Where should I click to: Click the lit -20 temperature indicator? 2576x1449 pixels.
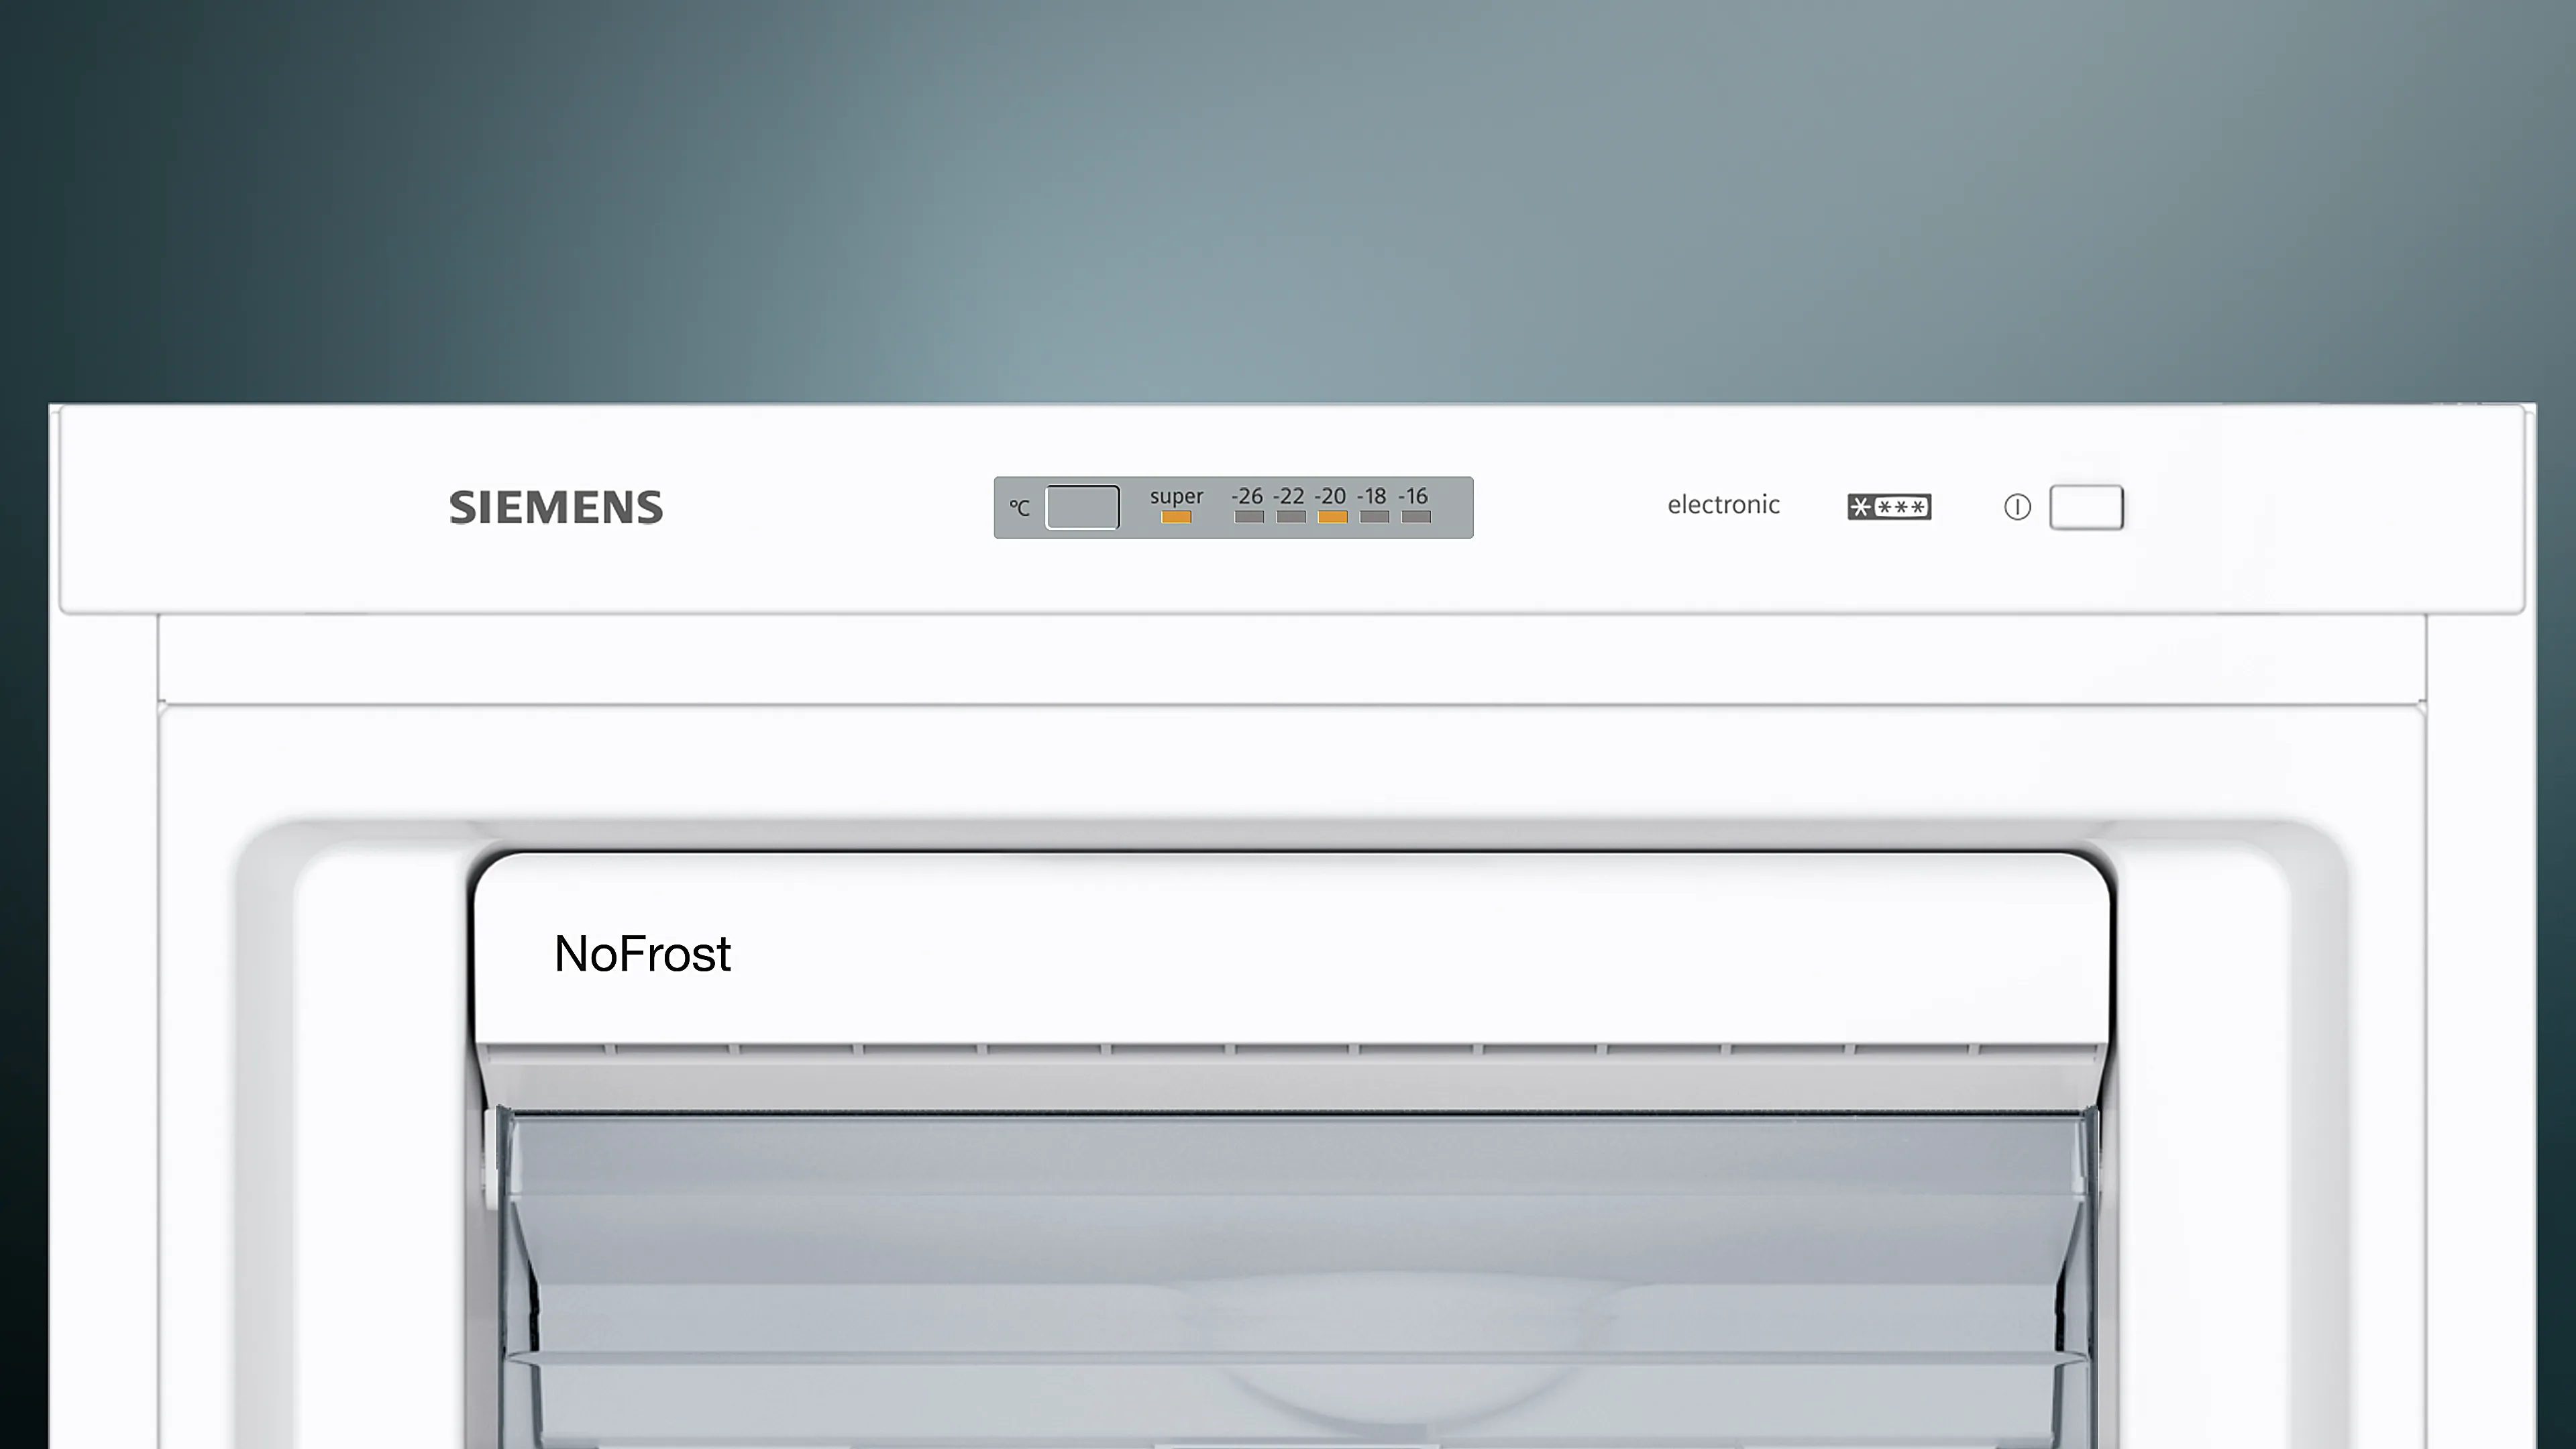point(1332,517)
